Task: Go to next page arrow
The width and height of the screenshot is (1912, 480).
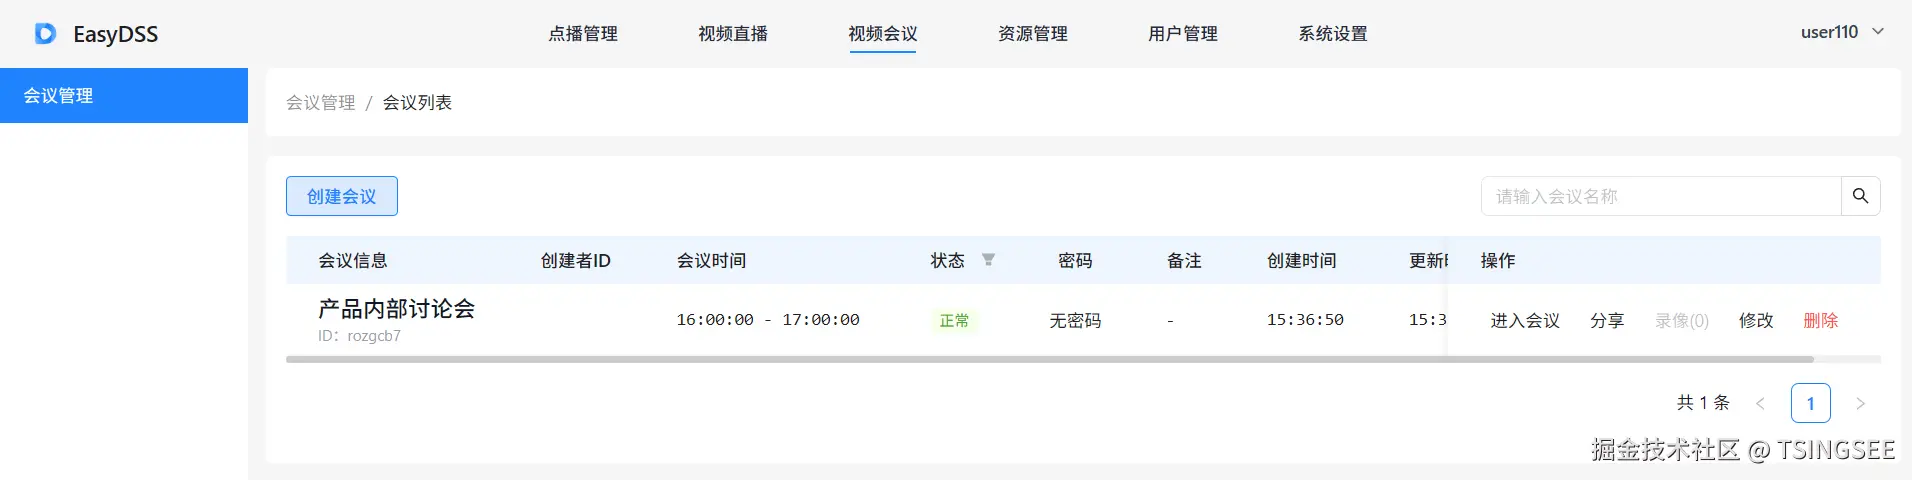Action: (1860, 403)
